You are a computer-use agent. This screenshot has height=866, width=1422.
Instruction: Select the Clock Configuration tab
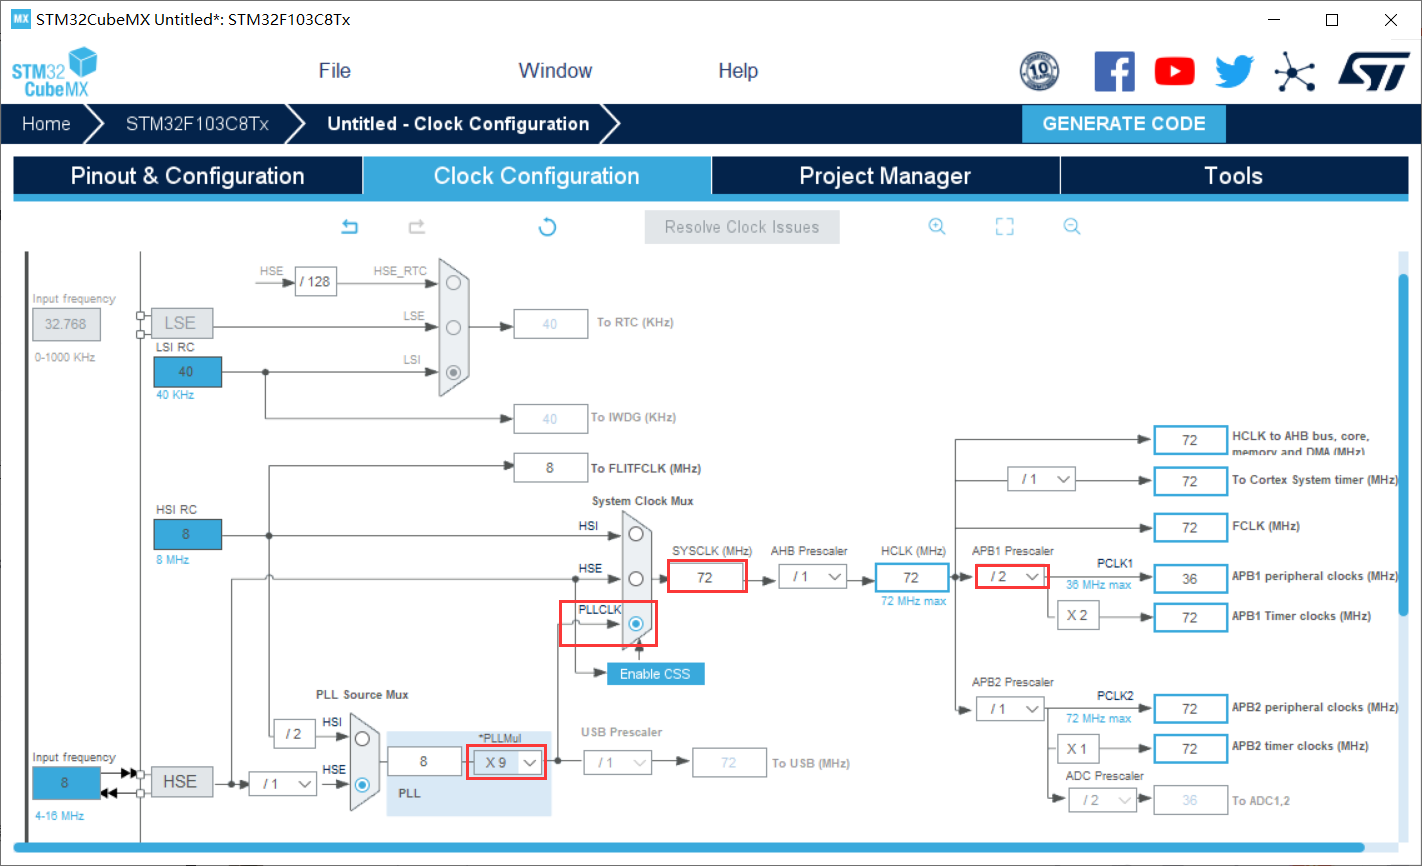[537, 176]
